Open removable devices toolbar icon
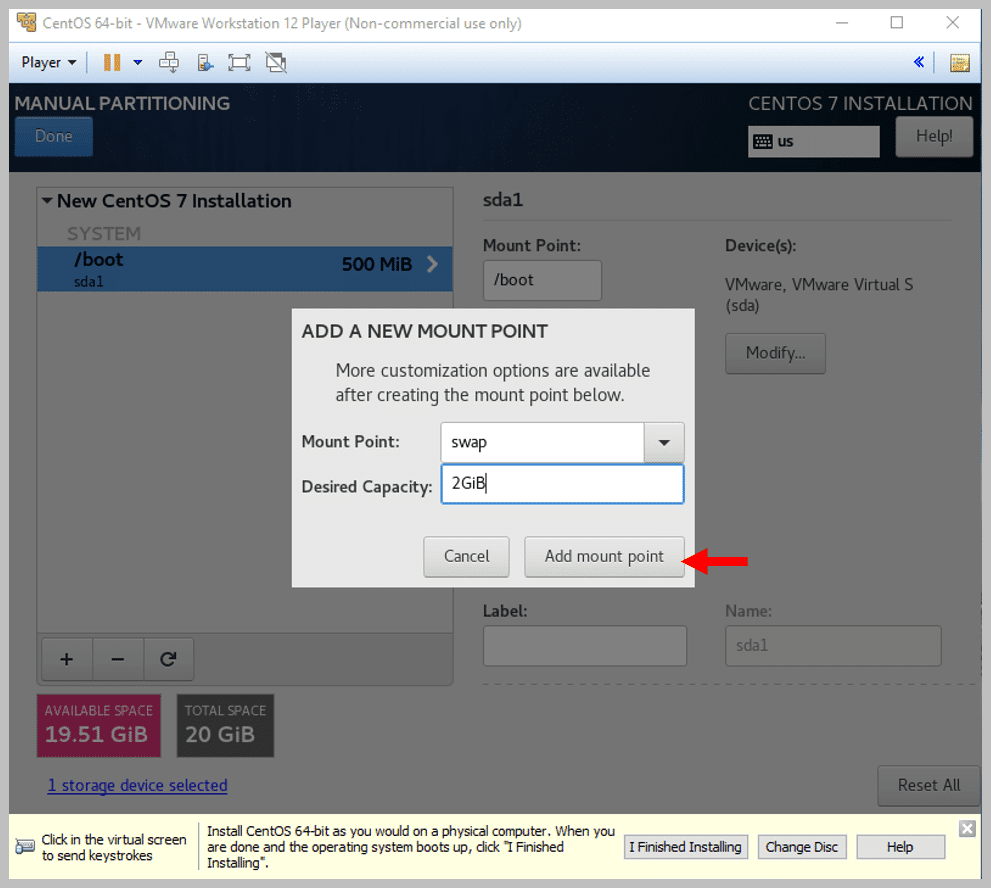Screen dimensions: 991x888 [x=205, y=63]
